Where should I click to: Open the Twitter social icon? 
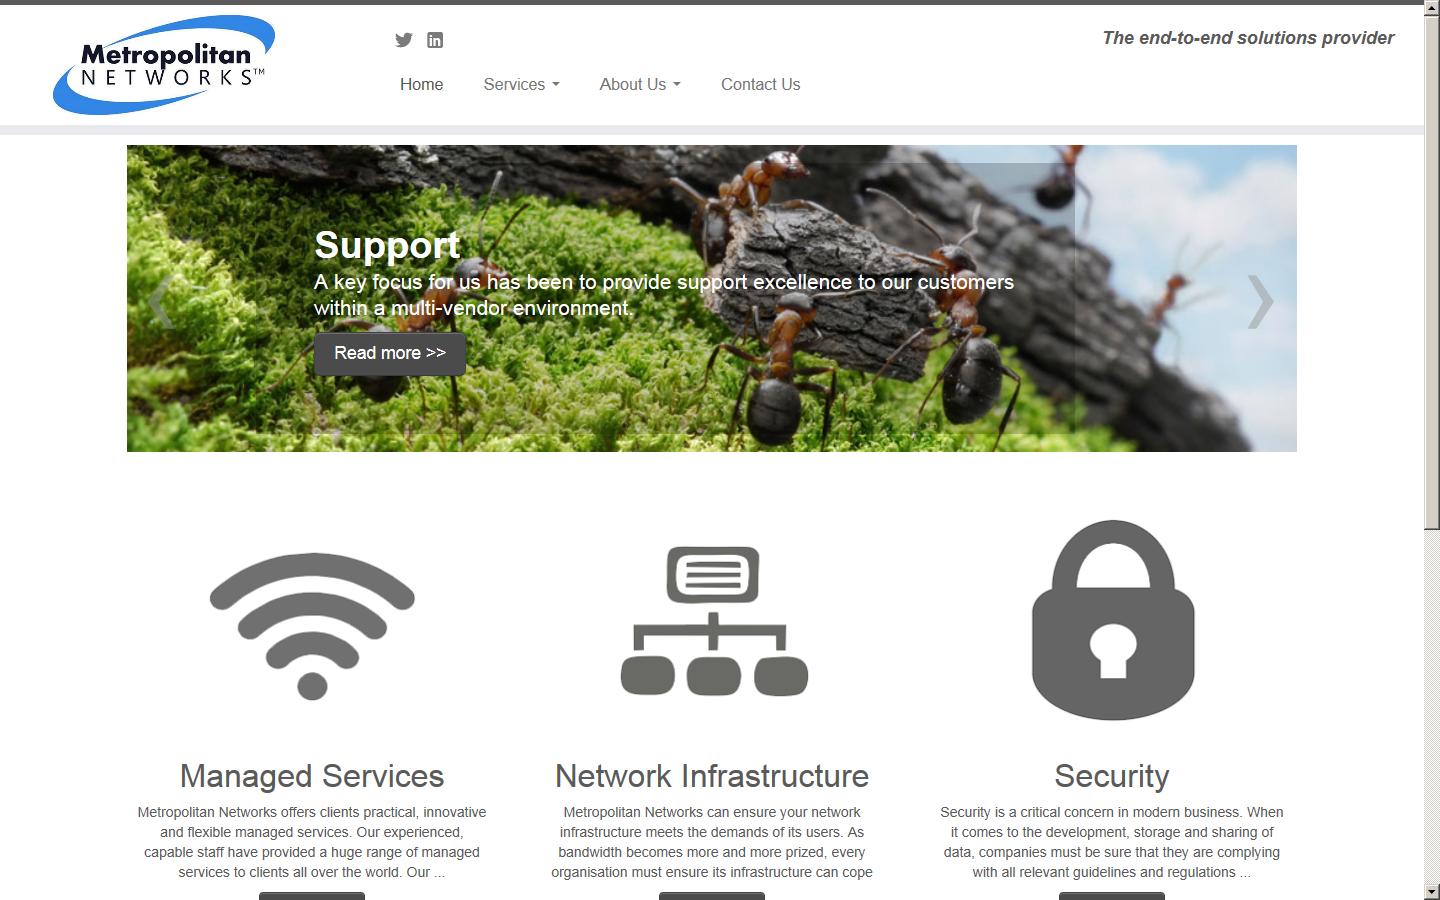coord(404,40)
